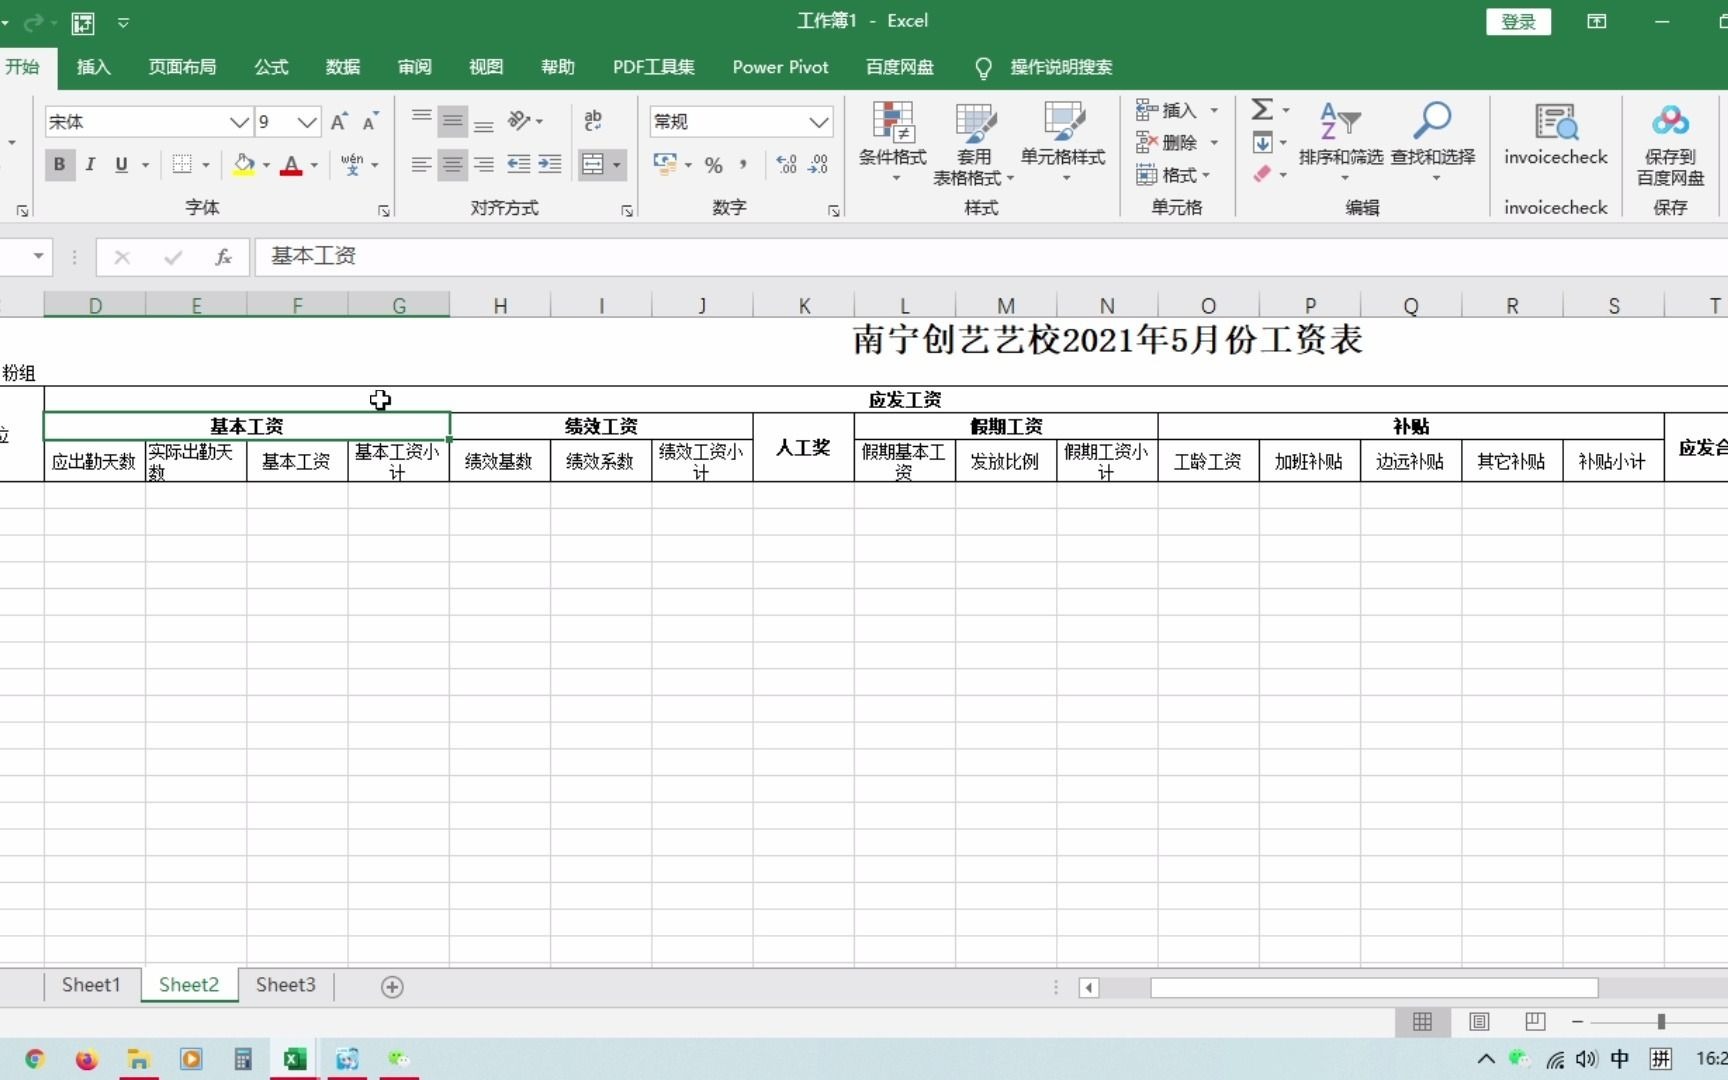This screenshot has width=1728, height=1080.
Task: Switch to Sheet3 tab
Action: point(285,985)
